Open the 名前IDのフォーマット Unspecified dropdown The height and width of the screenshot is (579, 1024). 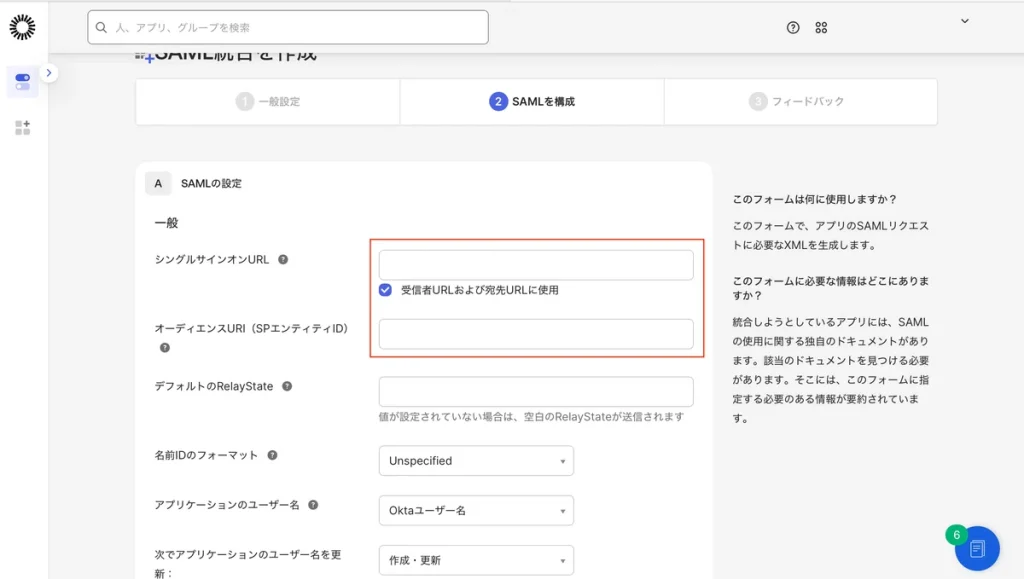point(476,461)
